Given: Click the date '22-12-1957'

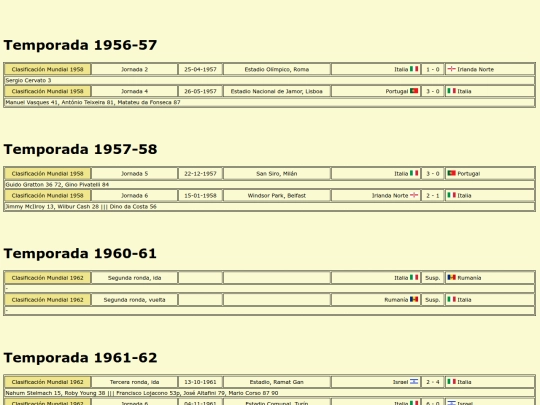Looking at the screenshot, I should click(x=200, y=174).
